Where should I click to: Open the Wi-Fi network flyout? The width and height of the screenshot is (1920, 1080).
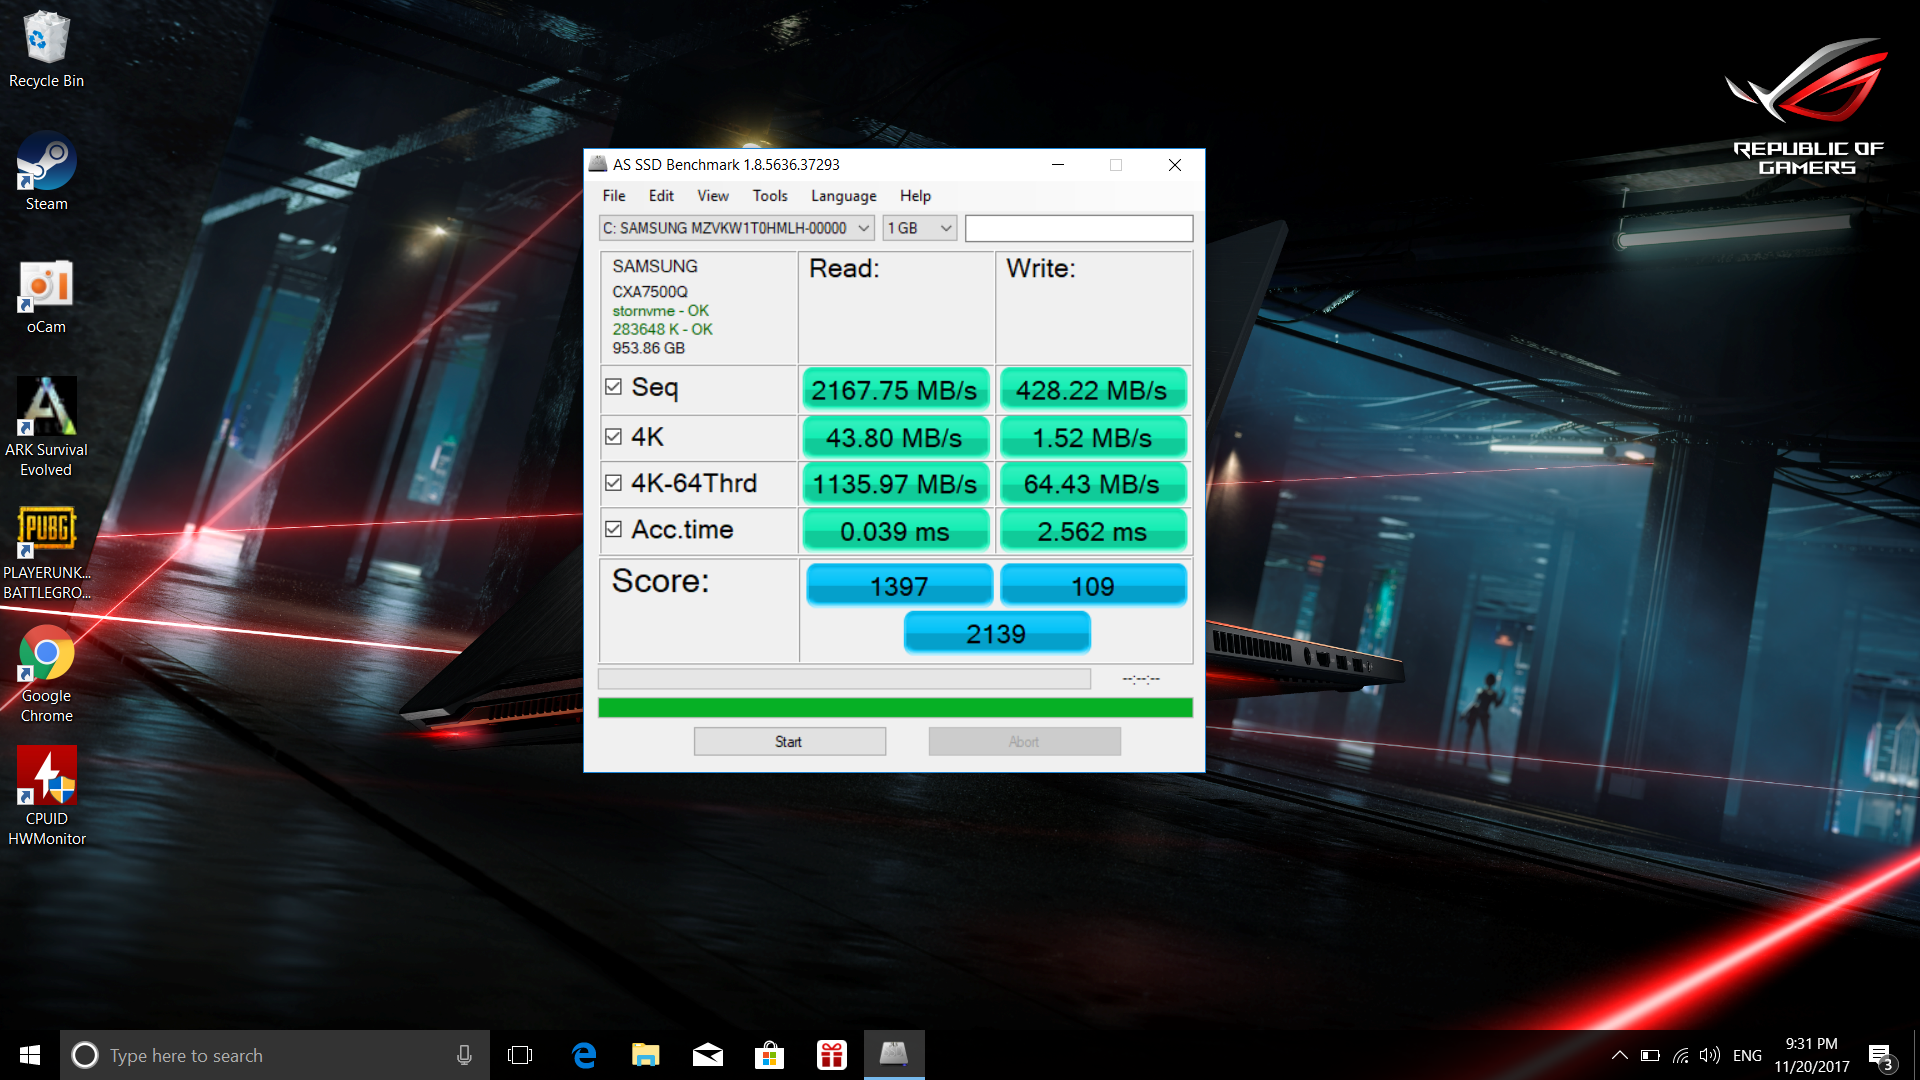click(1680, 1055)
